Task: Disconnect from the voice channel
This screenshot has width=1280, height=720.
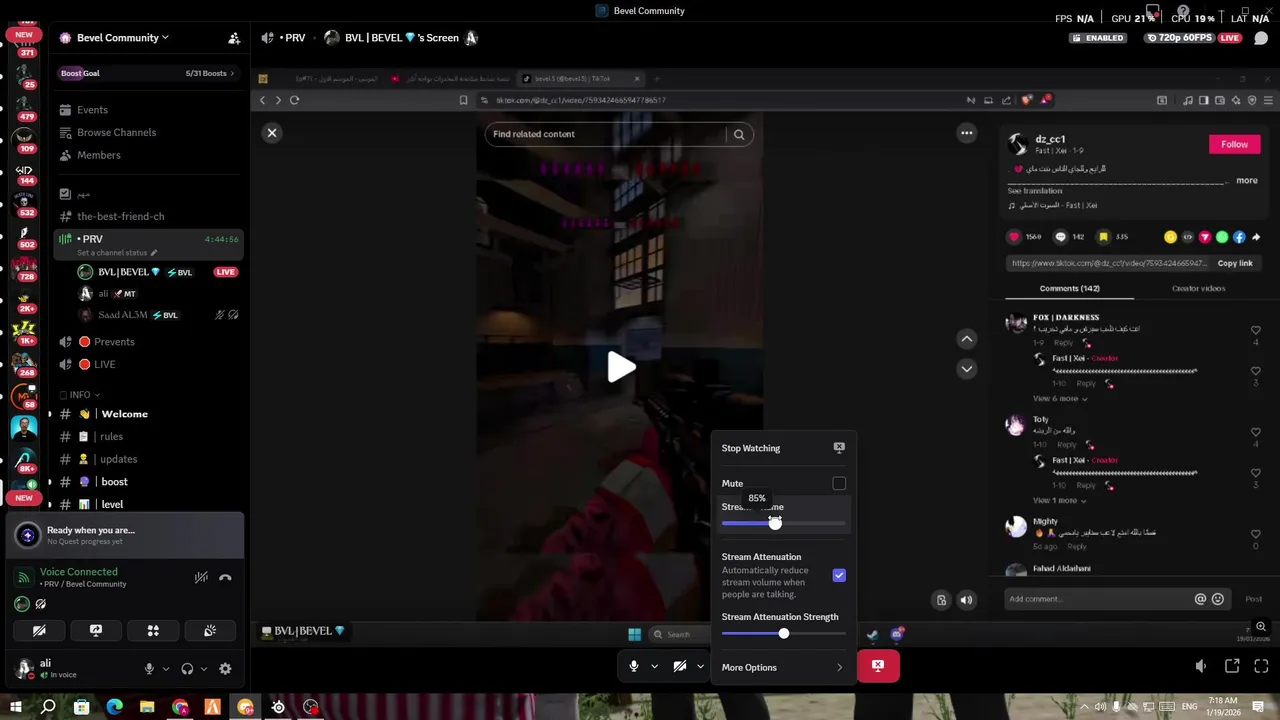Action: pyautogui.click(x=225, y=577)
